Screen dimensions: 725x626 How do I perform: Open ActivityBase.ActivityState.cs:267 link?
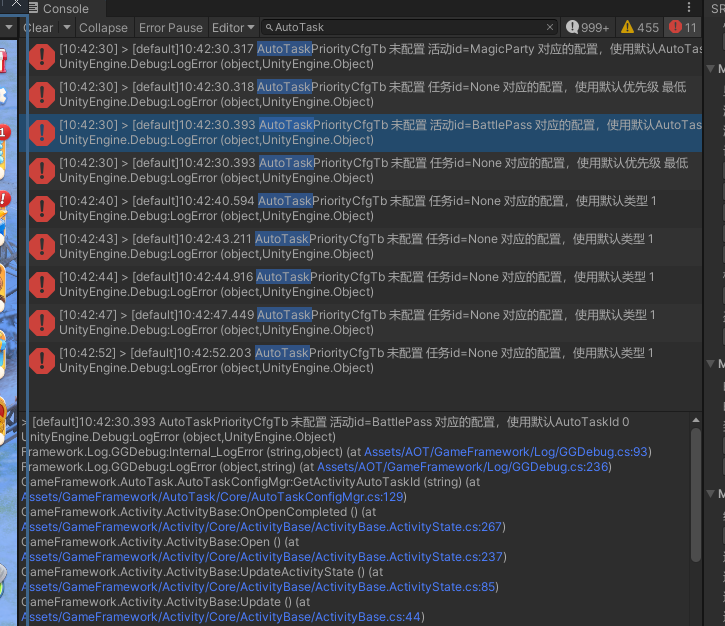click(262, 527)
